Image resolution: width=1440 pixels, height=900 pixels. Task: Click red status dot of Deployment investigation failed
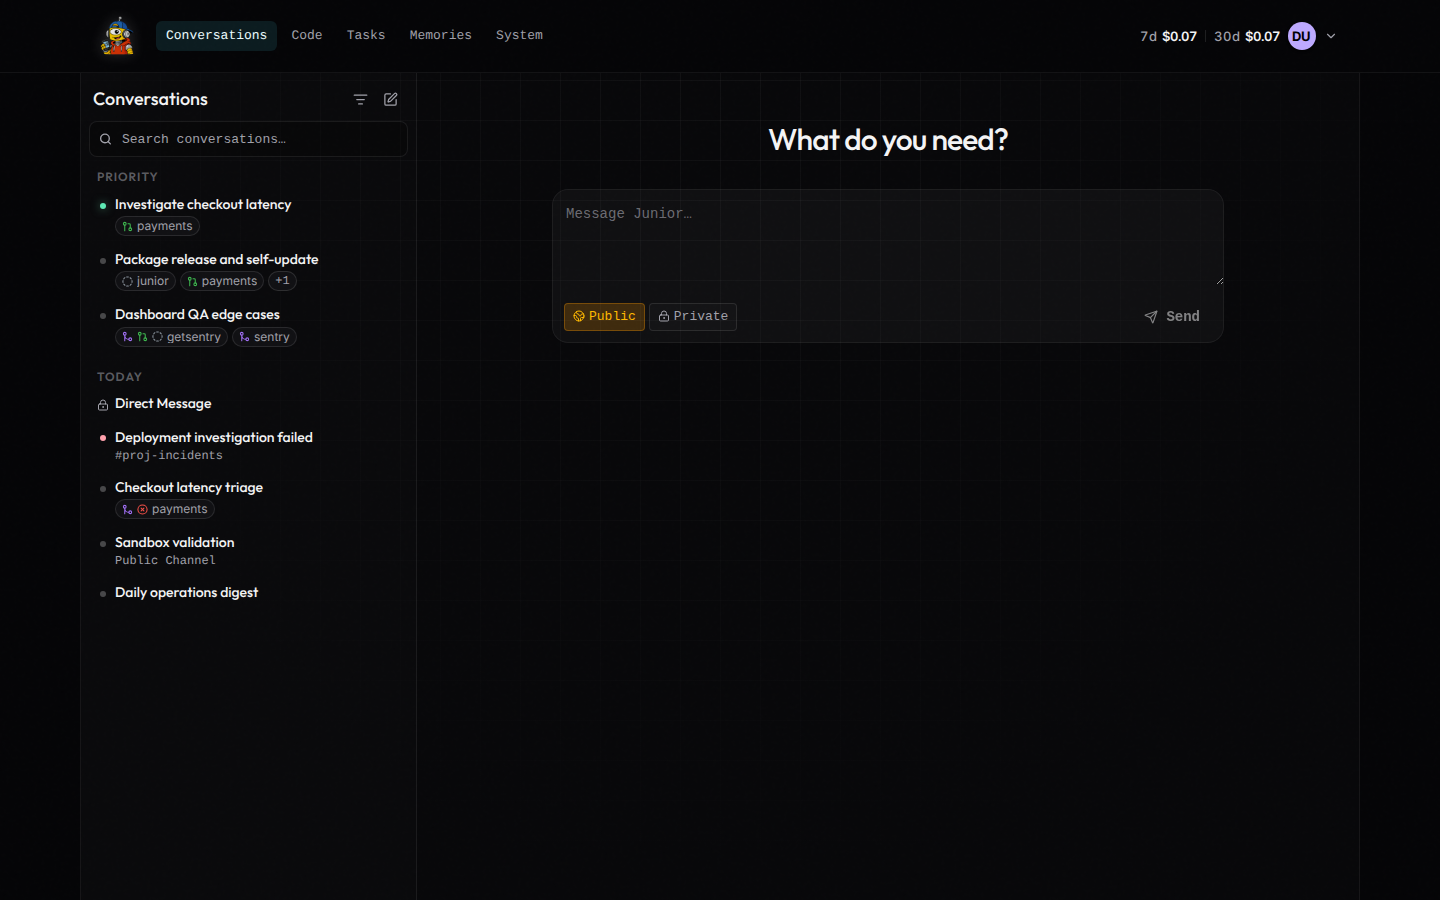103,438
